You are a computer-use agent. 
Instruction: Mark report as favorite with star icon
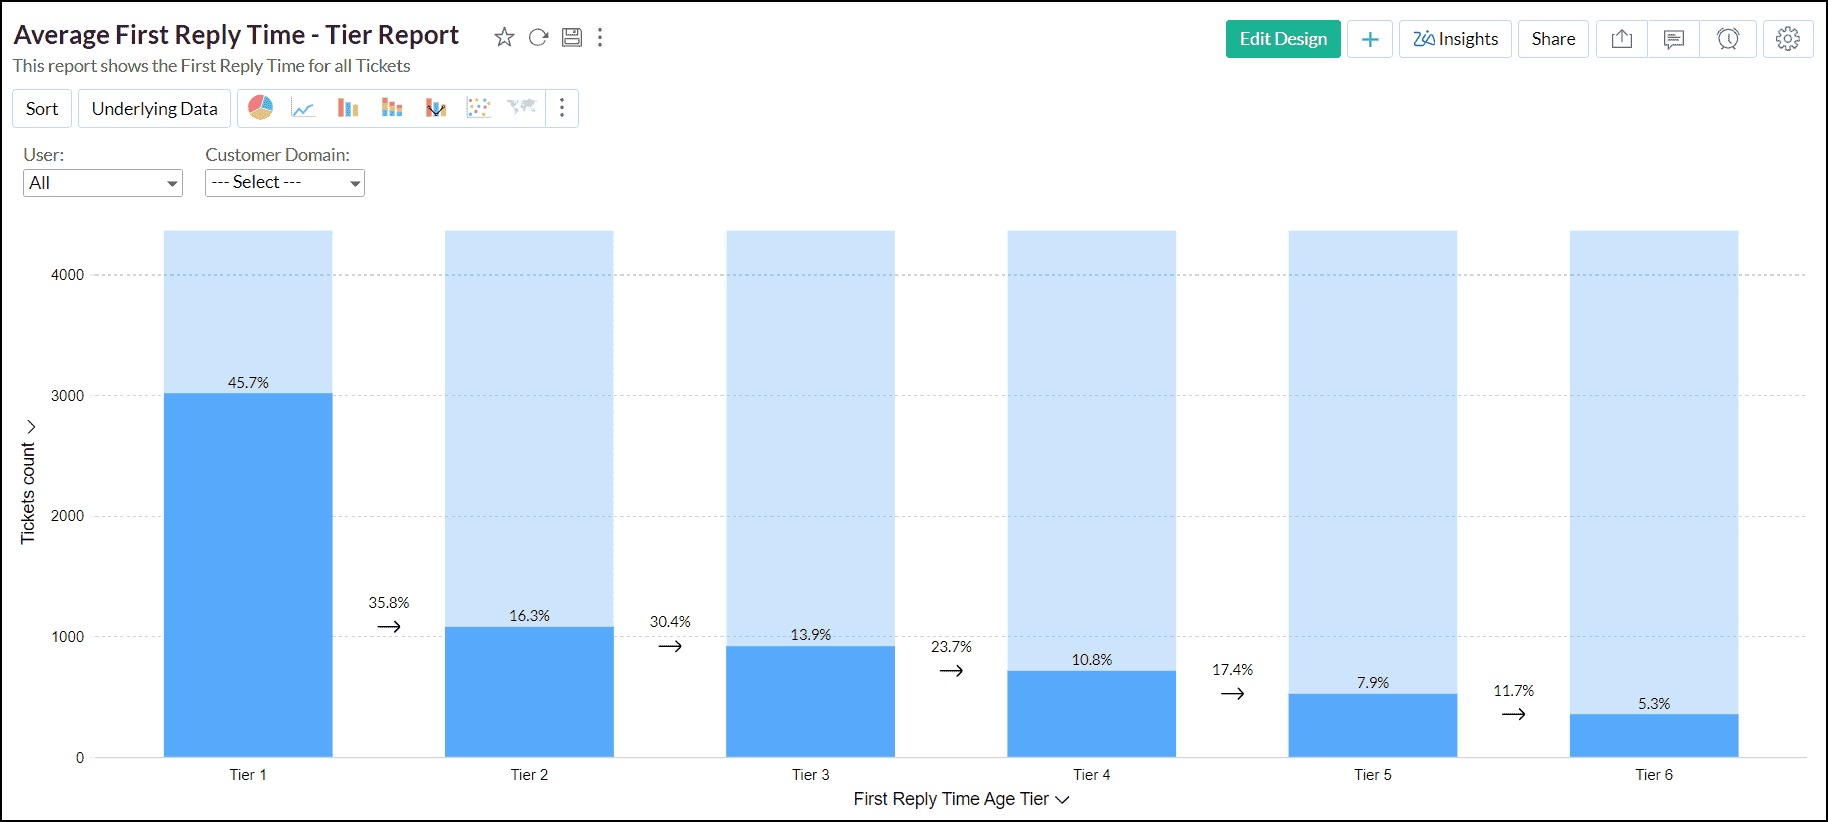[504, 37]
